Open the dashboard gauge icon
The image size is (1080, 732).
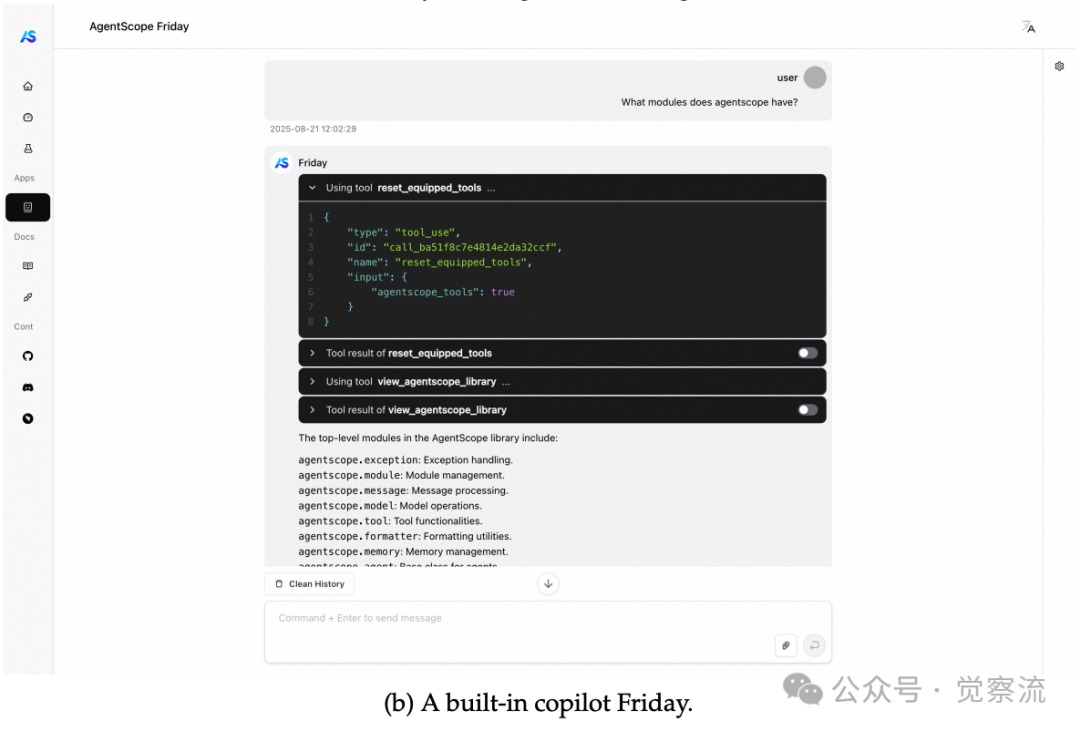28,117
